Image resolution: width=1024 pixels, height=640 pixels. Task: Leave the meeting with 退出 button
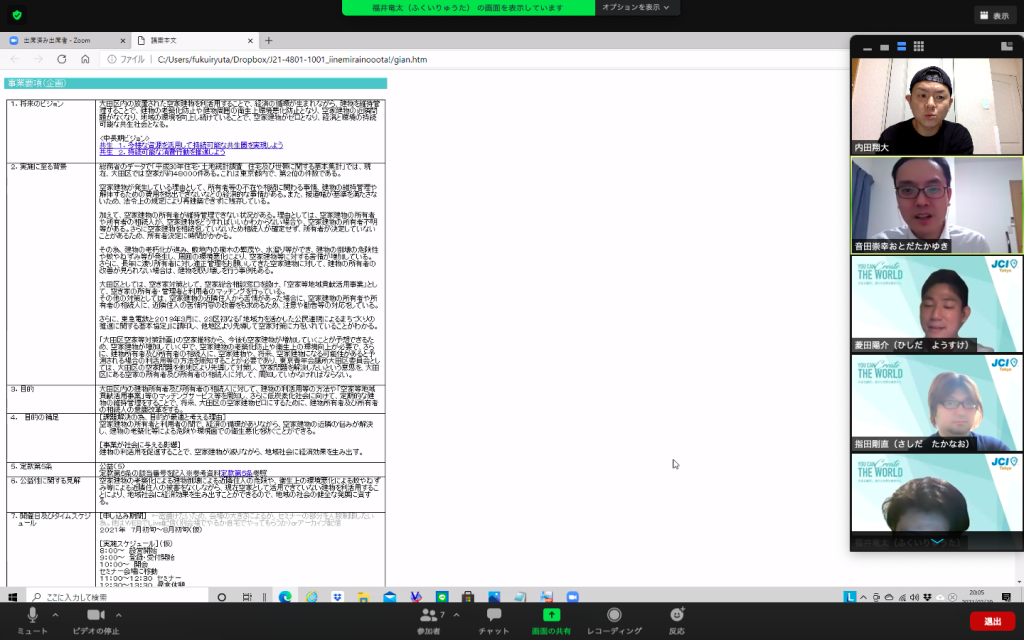coord(991,621)
